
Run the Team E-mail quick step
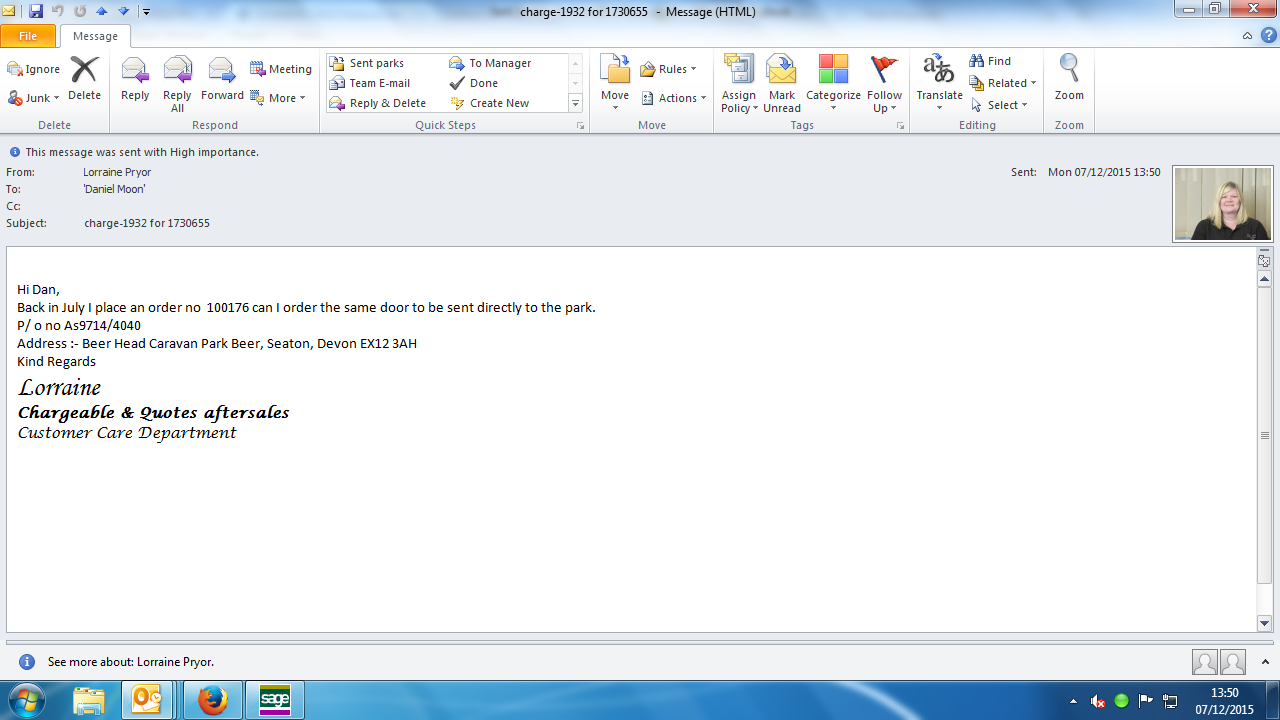tap(369, 83)
